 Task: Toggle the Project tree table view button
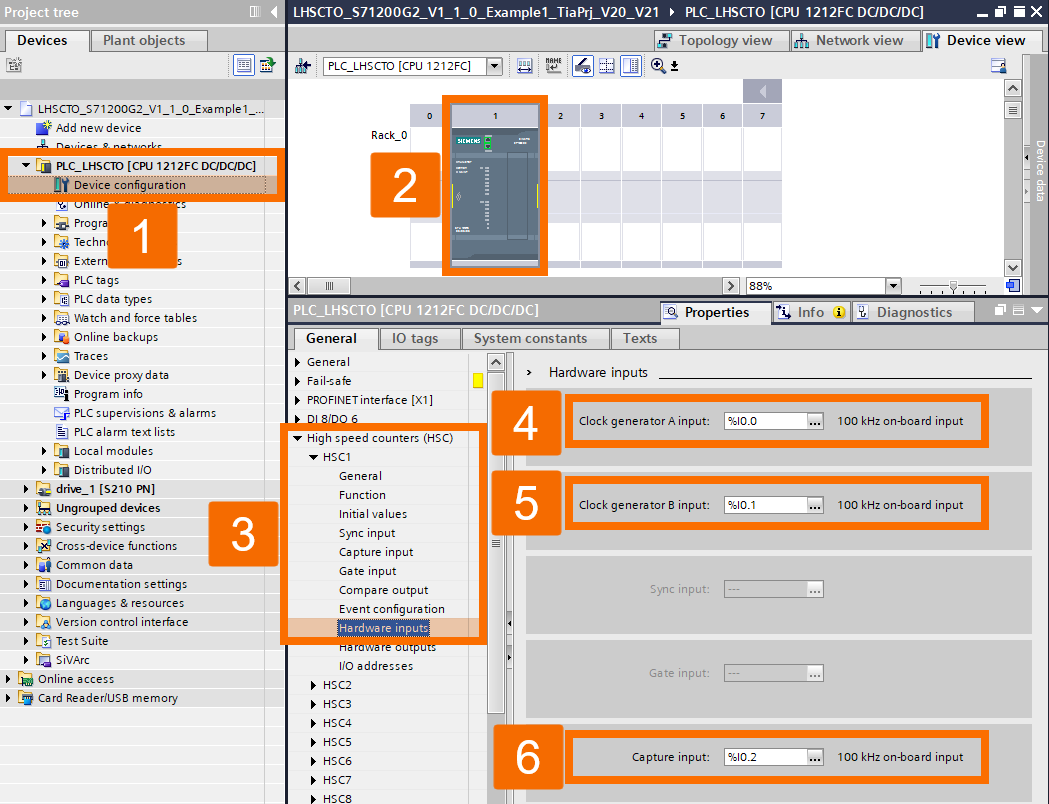click(x=244, y=65)
